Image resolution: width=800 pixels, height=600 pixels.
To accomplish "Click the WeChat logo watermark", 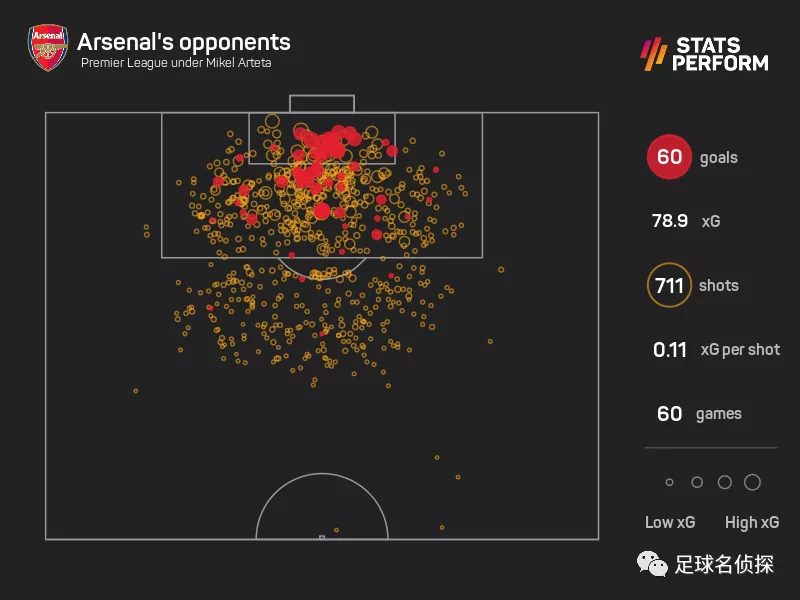I will pyautogui.click(x=652, y=564).
